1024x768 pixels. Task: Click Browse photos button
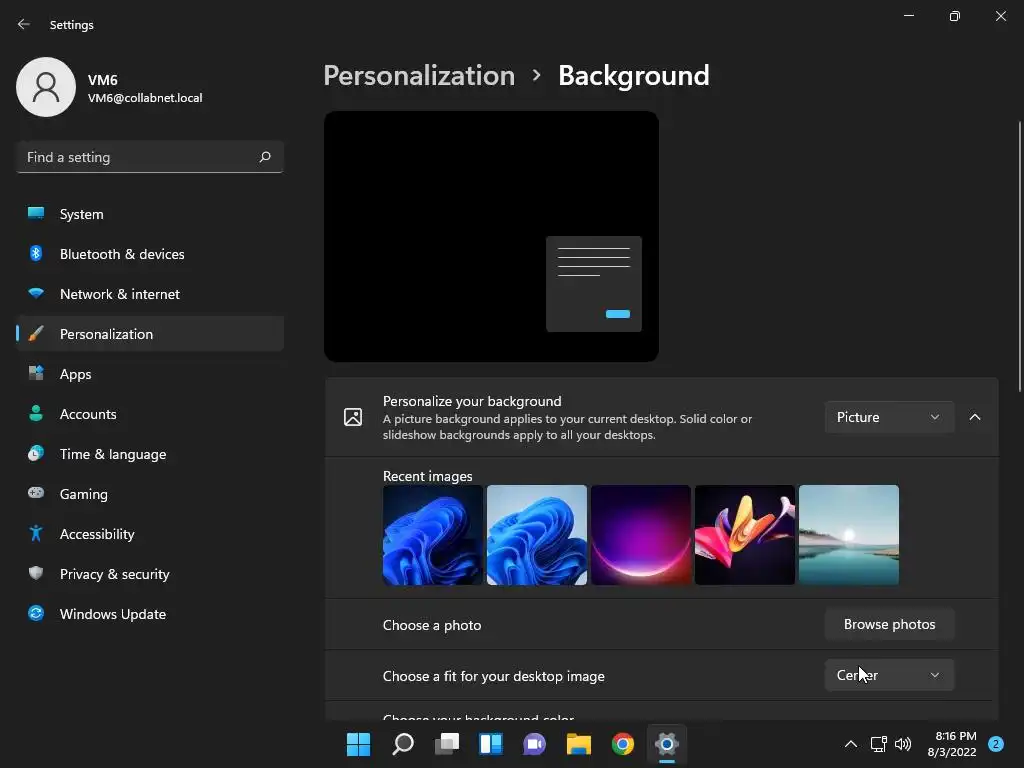tap(889, 624)
